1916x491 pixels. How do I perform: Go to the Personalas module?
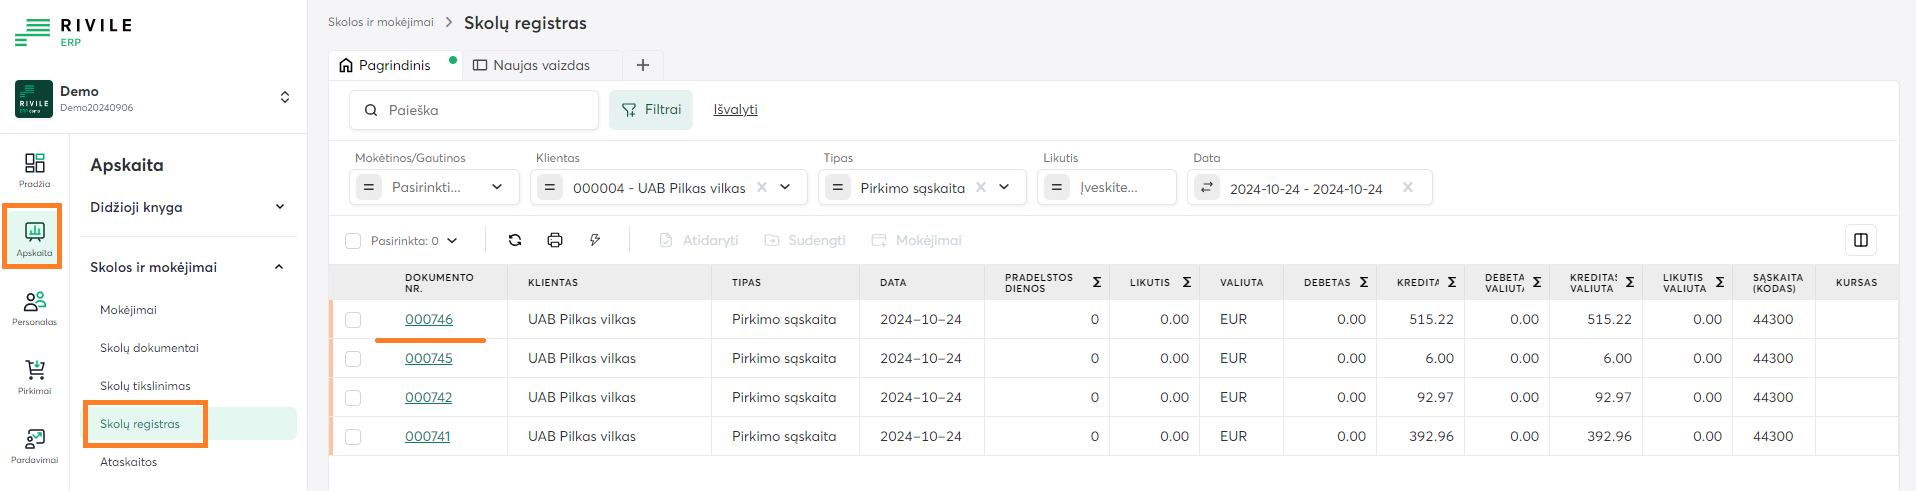coord(35,307)
